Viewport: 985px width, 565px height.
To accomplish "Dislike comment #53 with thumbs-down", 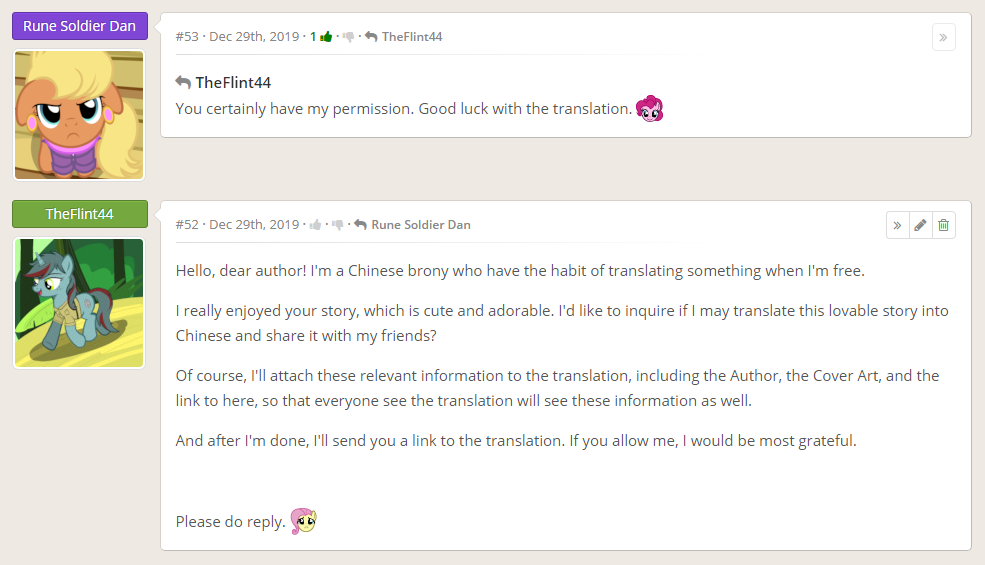I will [x=348, y=37].
